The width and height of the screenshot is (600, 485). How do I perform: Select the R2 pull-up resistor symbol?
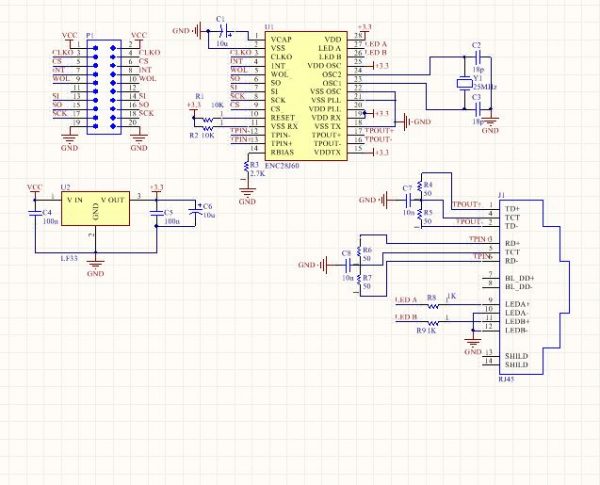click(207, 129)
